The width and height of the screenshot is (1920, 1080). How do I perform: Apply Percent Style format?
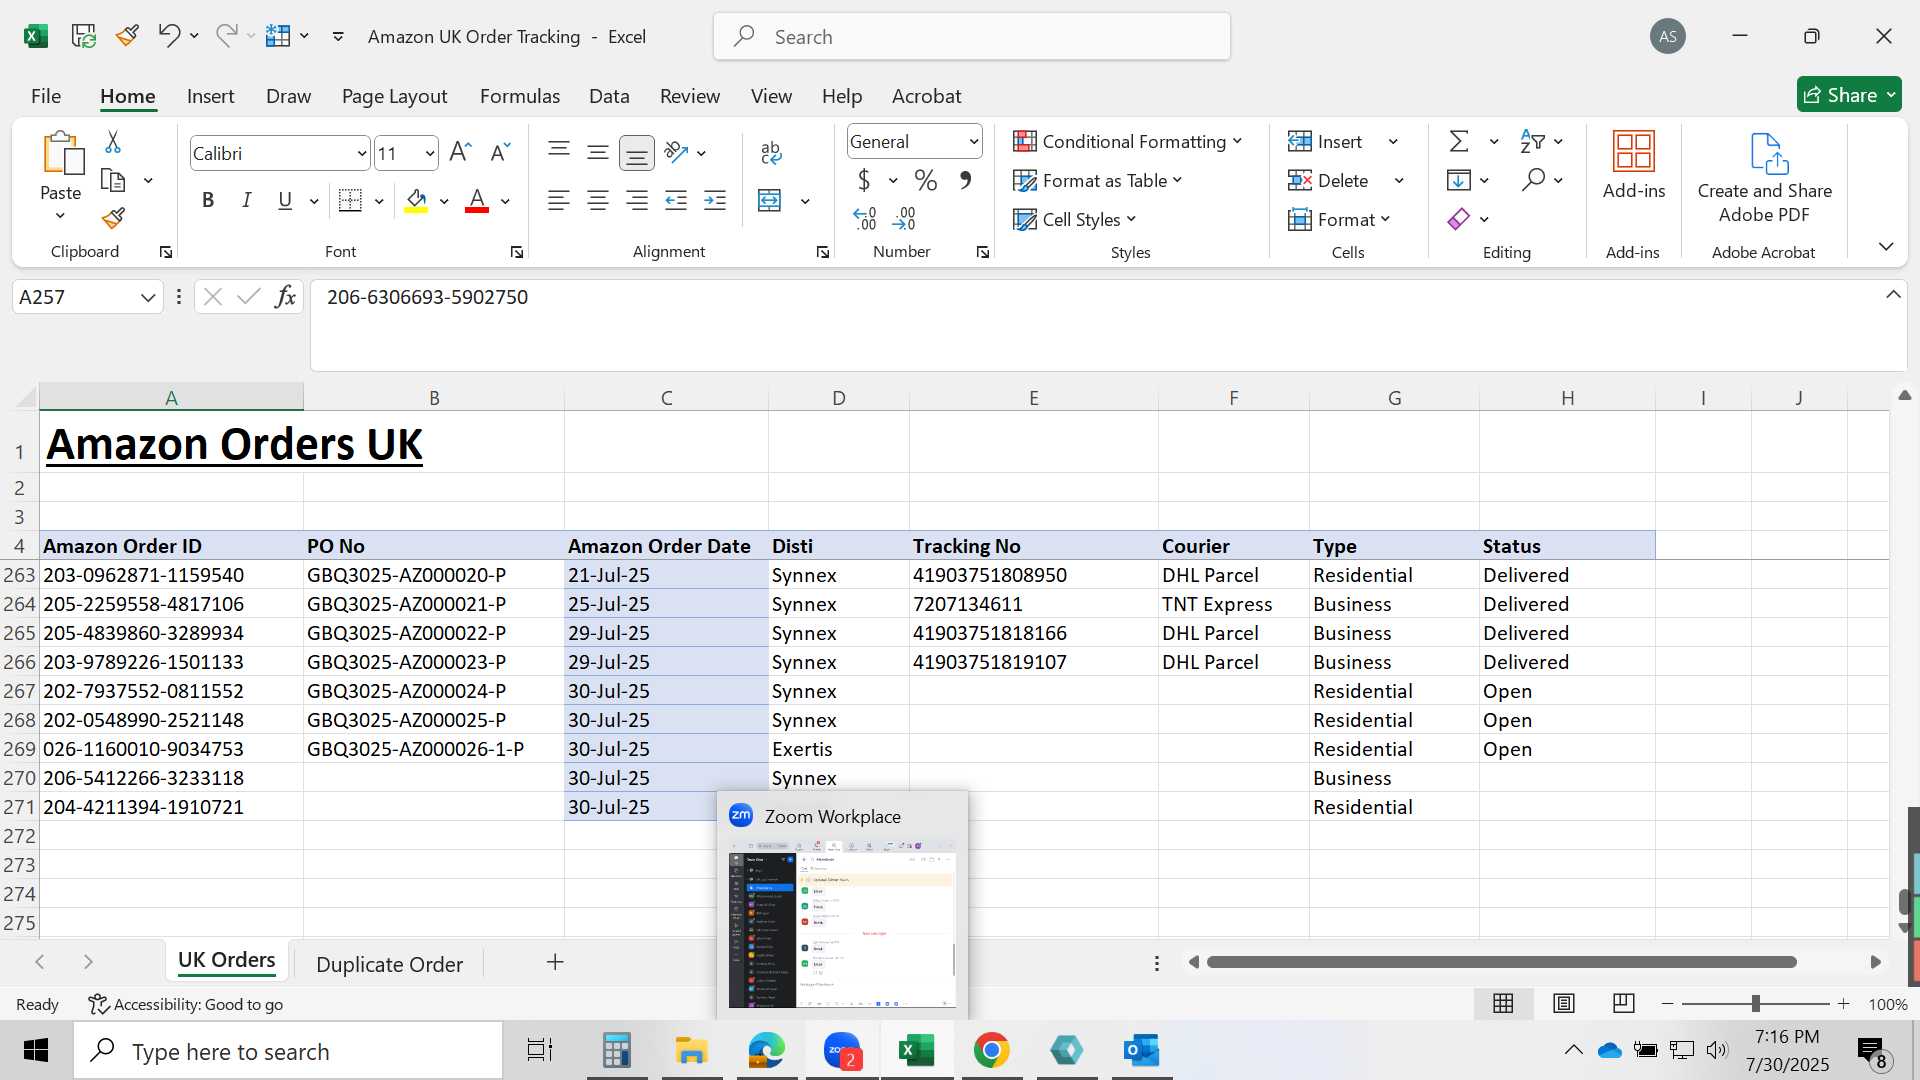(926, 181)
